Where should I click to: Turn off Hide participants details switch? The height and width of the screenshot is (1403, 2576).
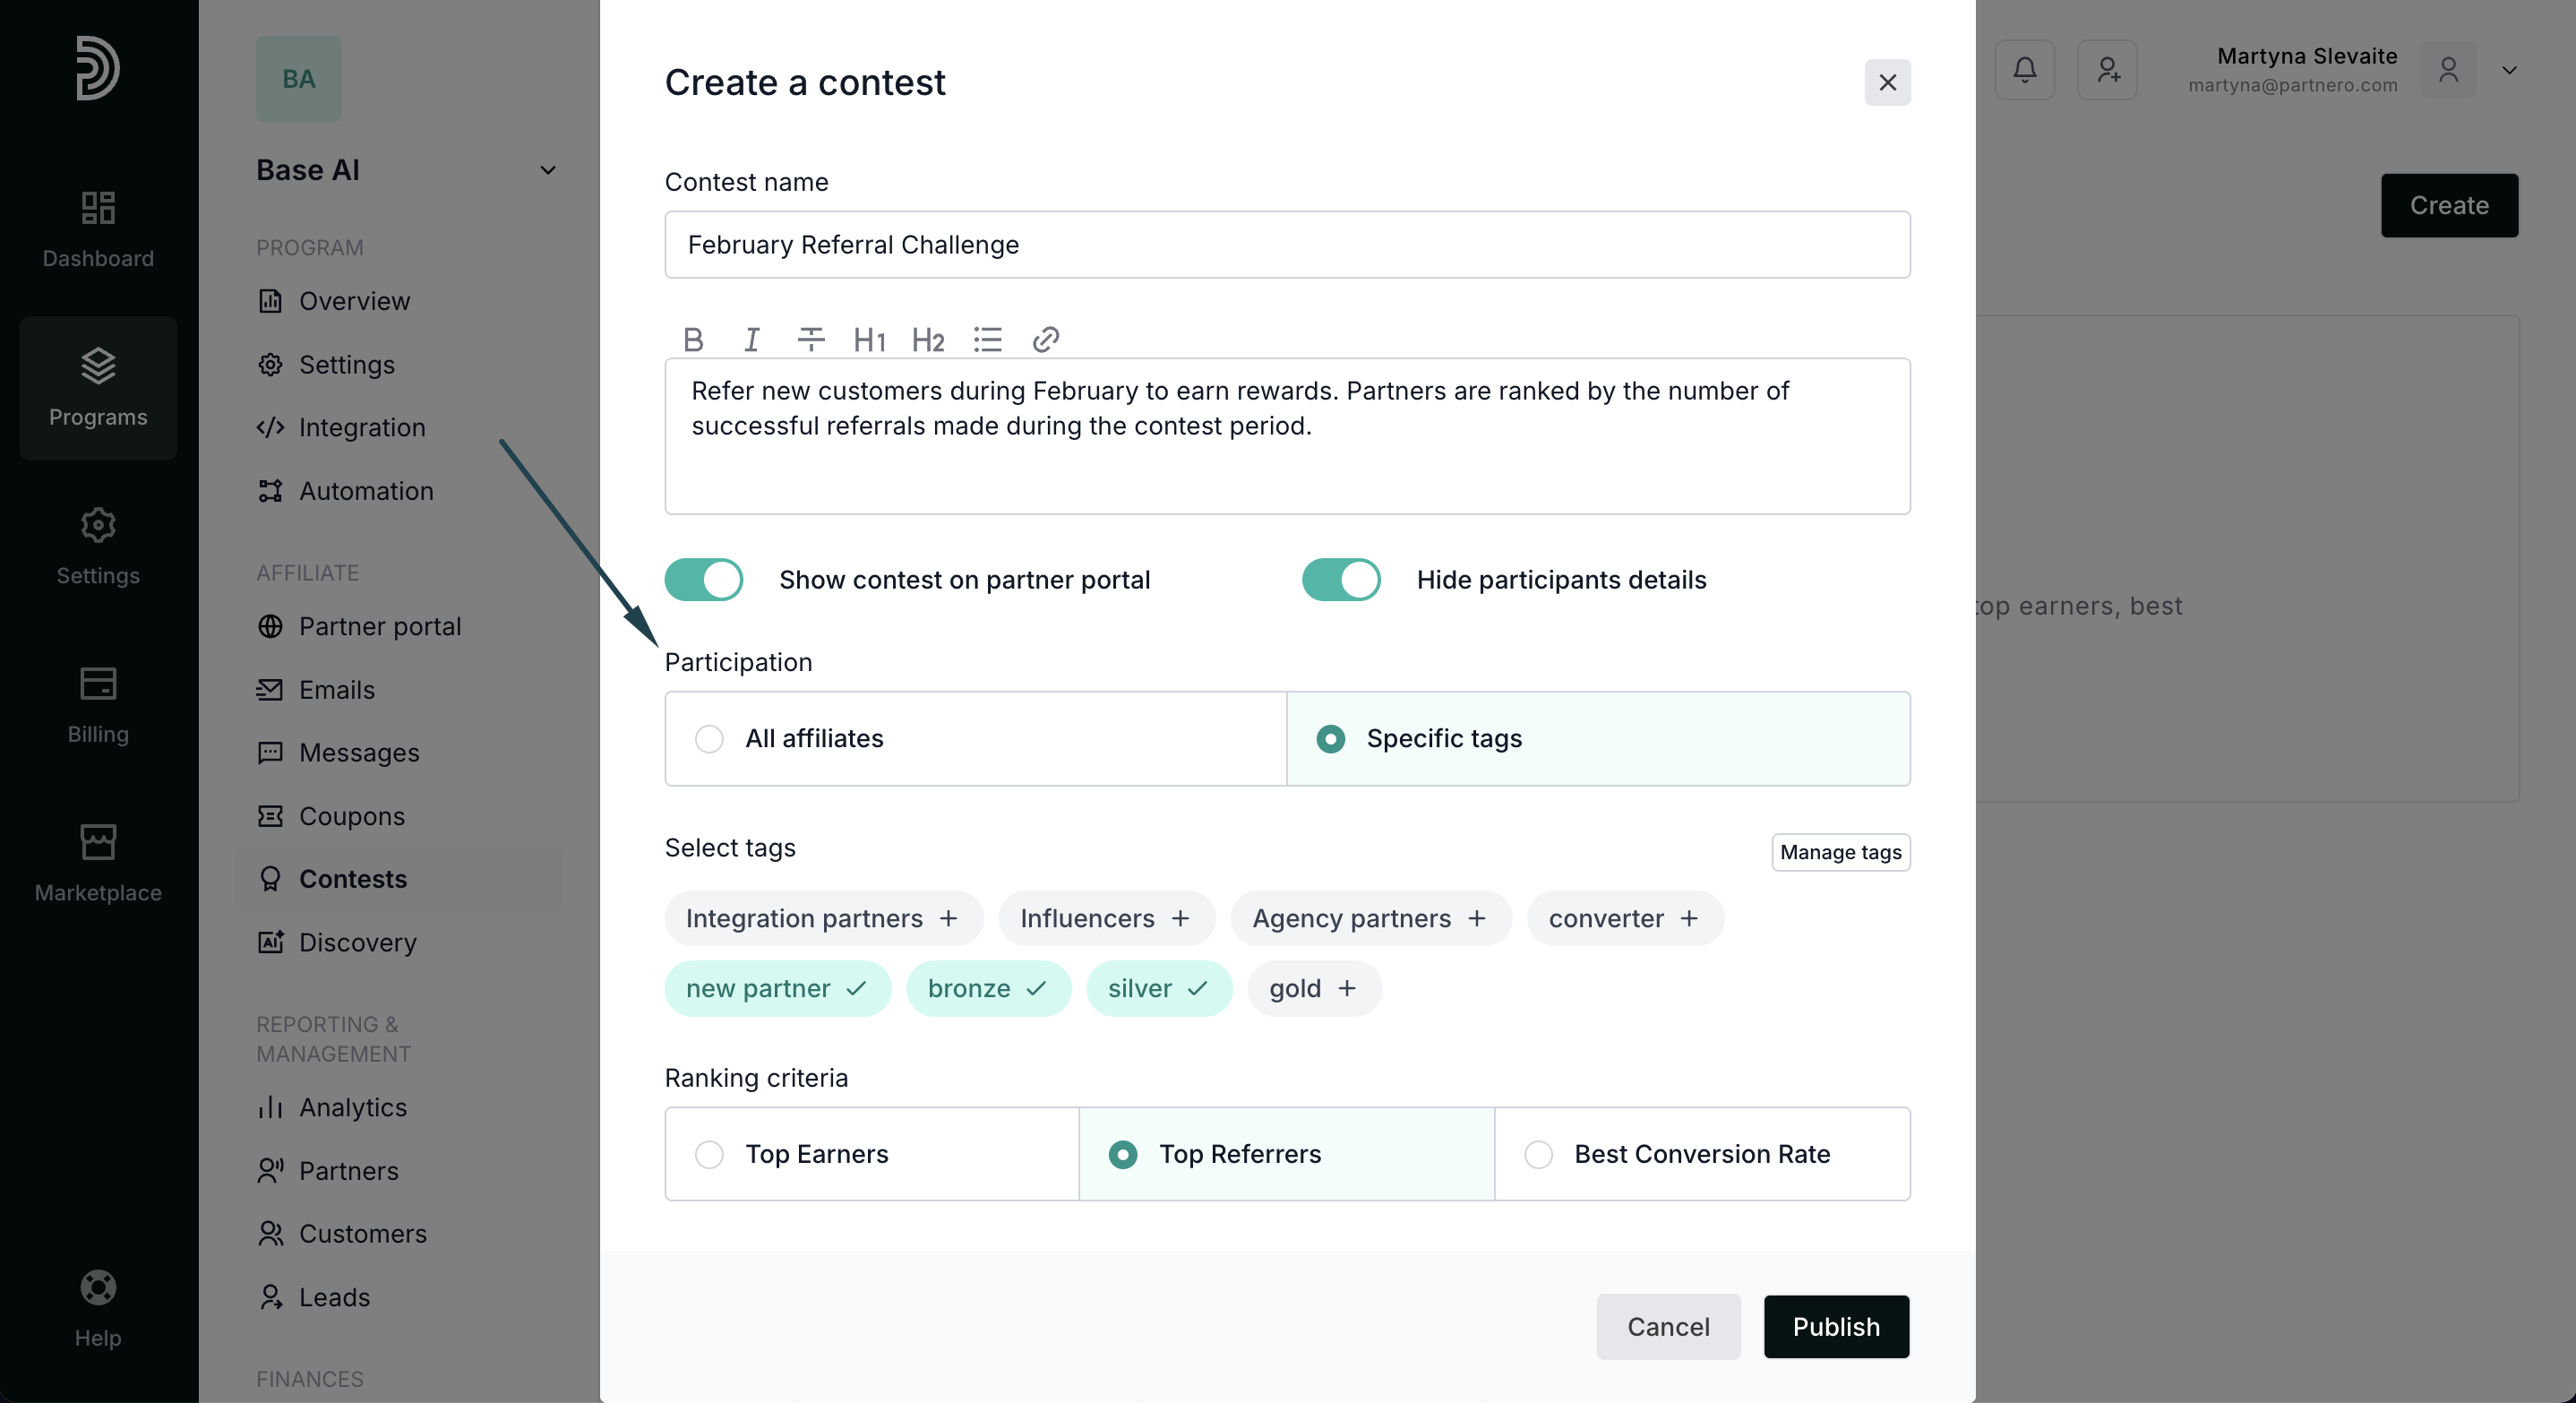coord(1340,580)
